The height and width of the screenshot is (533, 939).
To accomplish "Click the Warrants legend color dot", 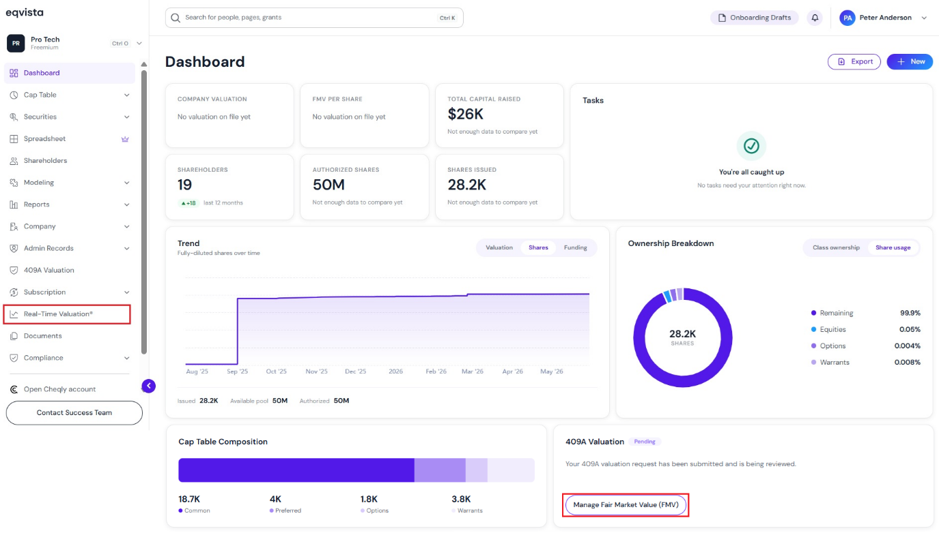I will click(x=813, y=362).
